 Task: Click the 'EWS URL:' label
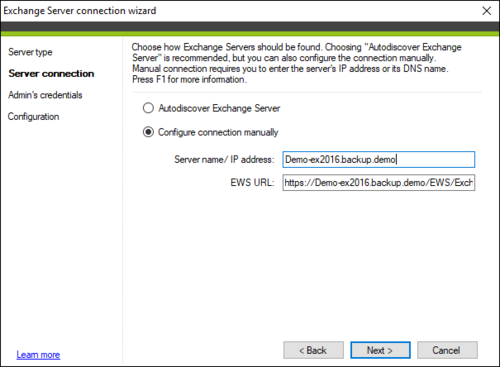pyautogui.click(x=252, y=183)
